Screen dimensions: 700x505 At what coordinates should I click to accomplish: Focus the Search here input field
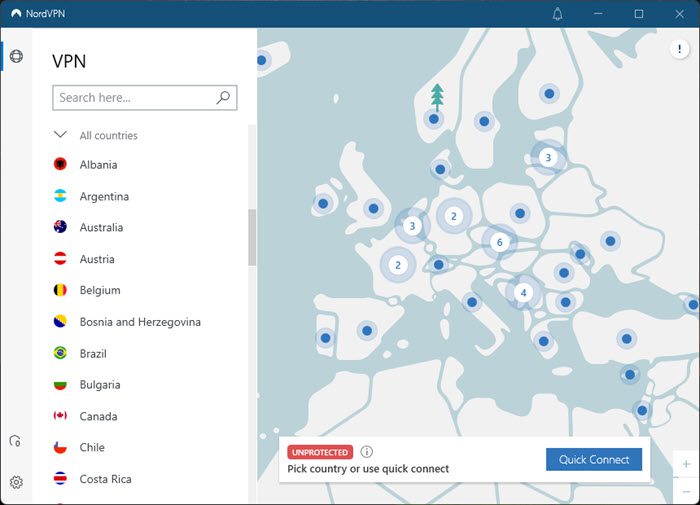[x=145, y=97]
